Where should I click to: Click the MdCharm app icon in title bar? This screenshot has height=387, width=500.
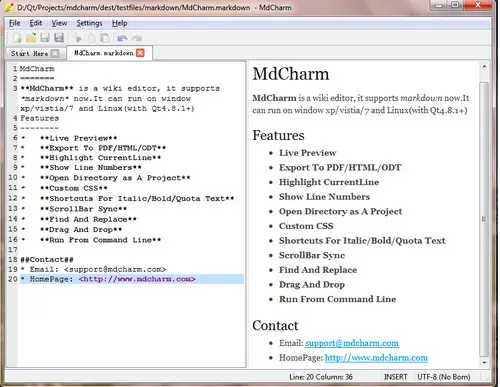(x=9, y=7)
